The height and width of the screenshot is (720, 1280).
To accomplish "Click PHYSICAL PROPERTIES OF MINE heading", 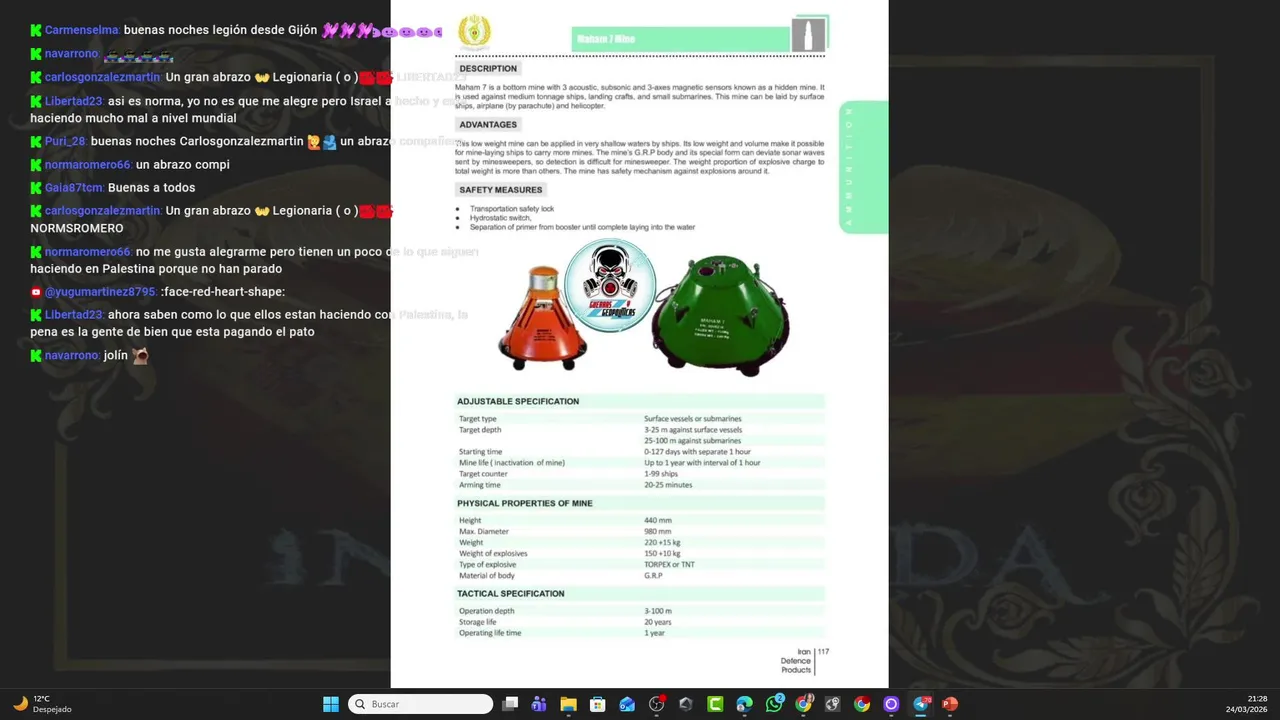I will pos(525,503).
